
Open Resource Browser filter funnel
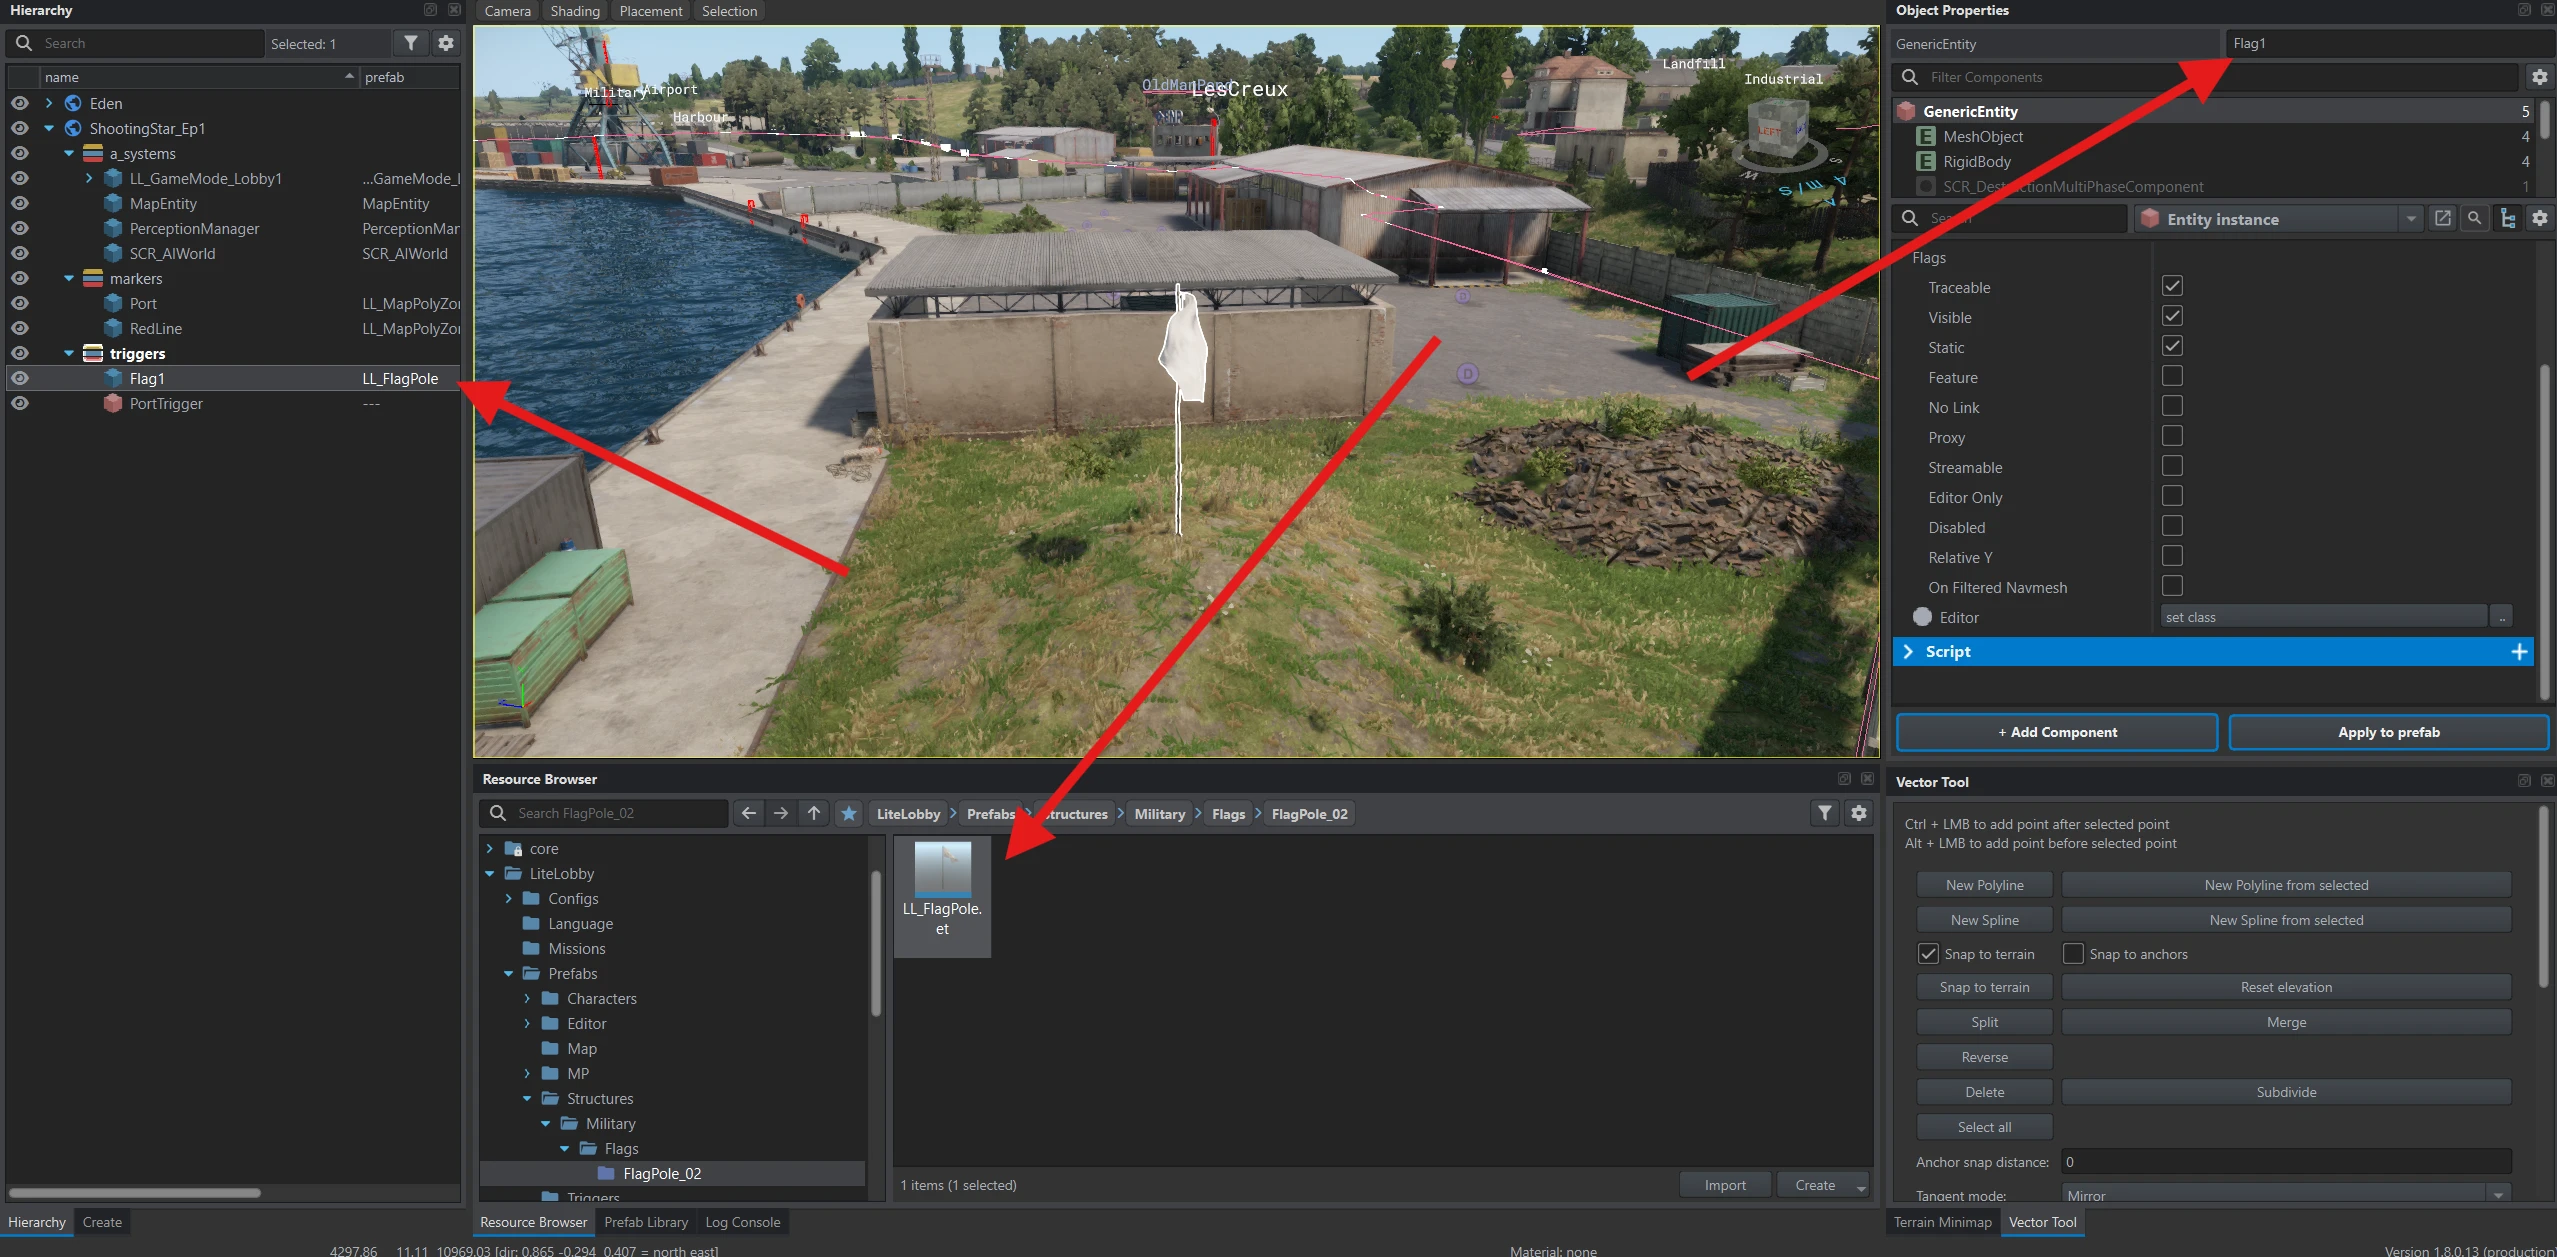(x=1825, y=814)
